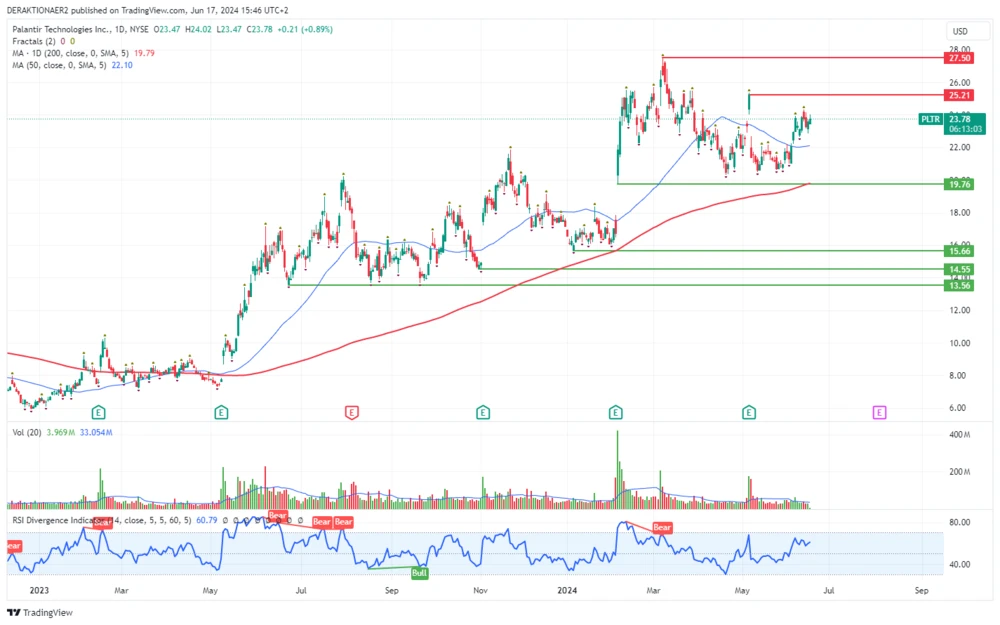The image size is (1000, 625).
Task: Click the Fractals (2) indicator legend entry
Action: point(32,44)
